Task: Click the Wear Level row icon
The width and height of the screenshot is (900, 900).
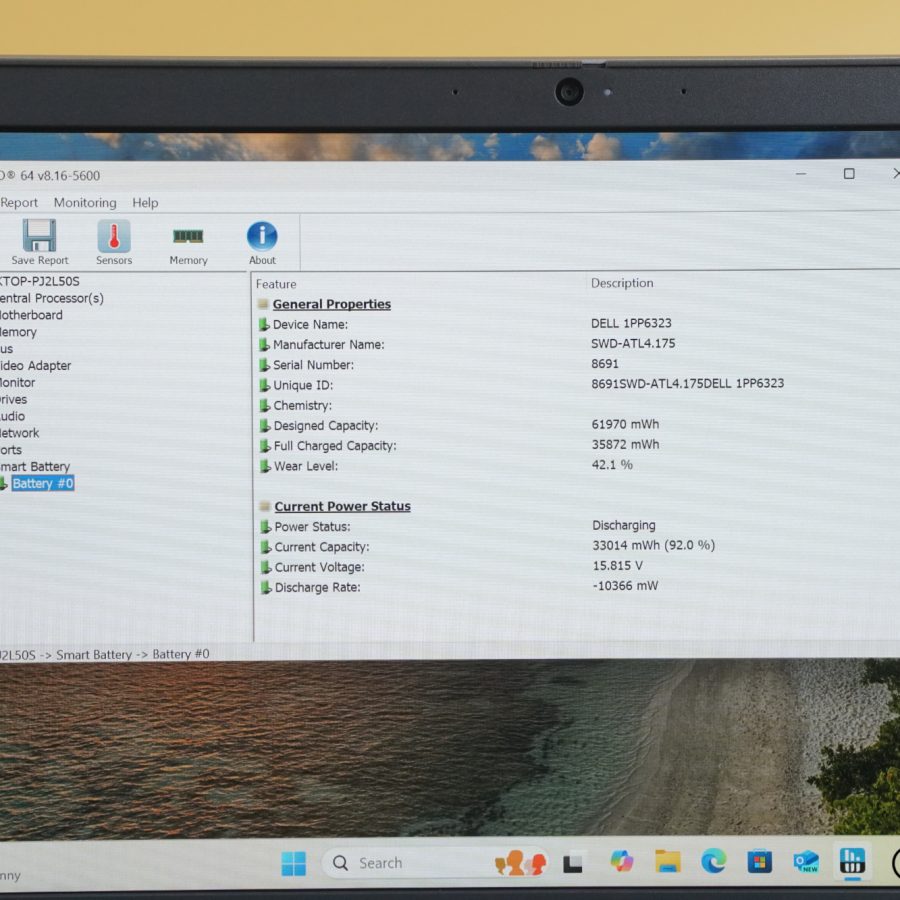Action: [265, 466]
